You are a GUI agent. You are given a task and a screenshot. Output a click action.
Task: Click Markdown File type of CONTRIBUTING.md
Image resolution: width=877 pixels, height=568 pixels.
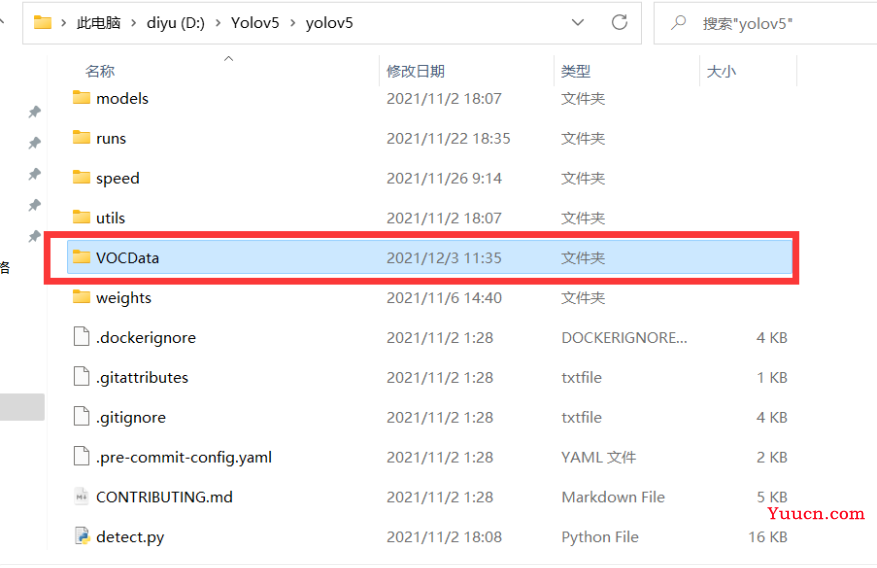(613, 497)
